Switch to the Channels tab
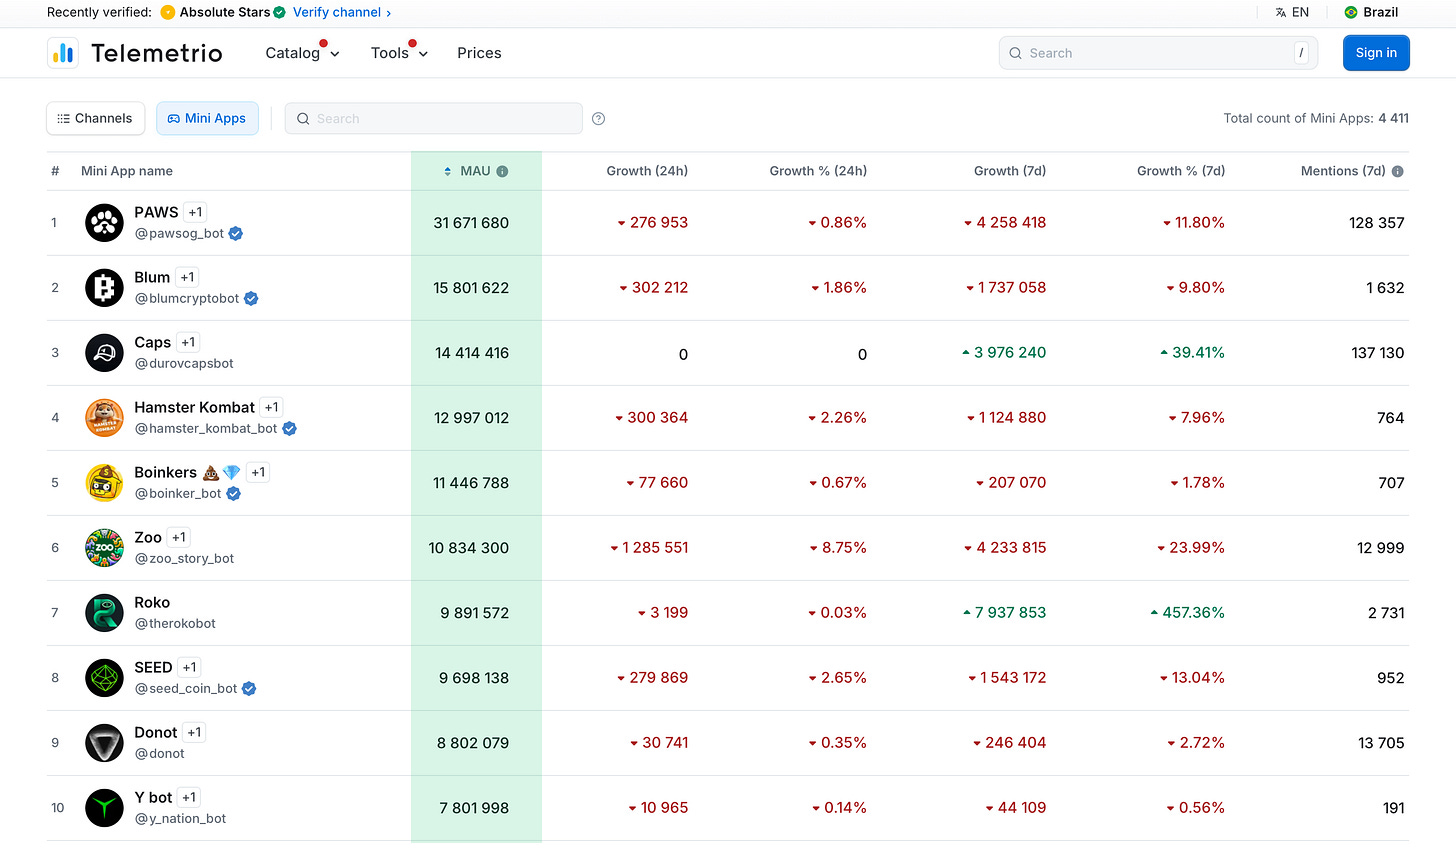Image resolution: width=1456 pixels, height=848 pixels. tap(95, 118)
